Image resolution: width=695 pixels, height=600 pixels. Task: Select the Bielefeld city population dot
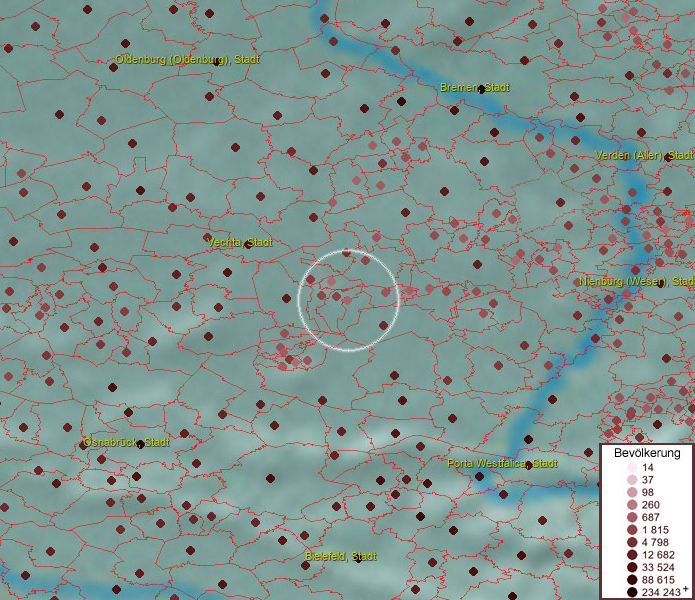pos(358,558)
